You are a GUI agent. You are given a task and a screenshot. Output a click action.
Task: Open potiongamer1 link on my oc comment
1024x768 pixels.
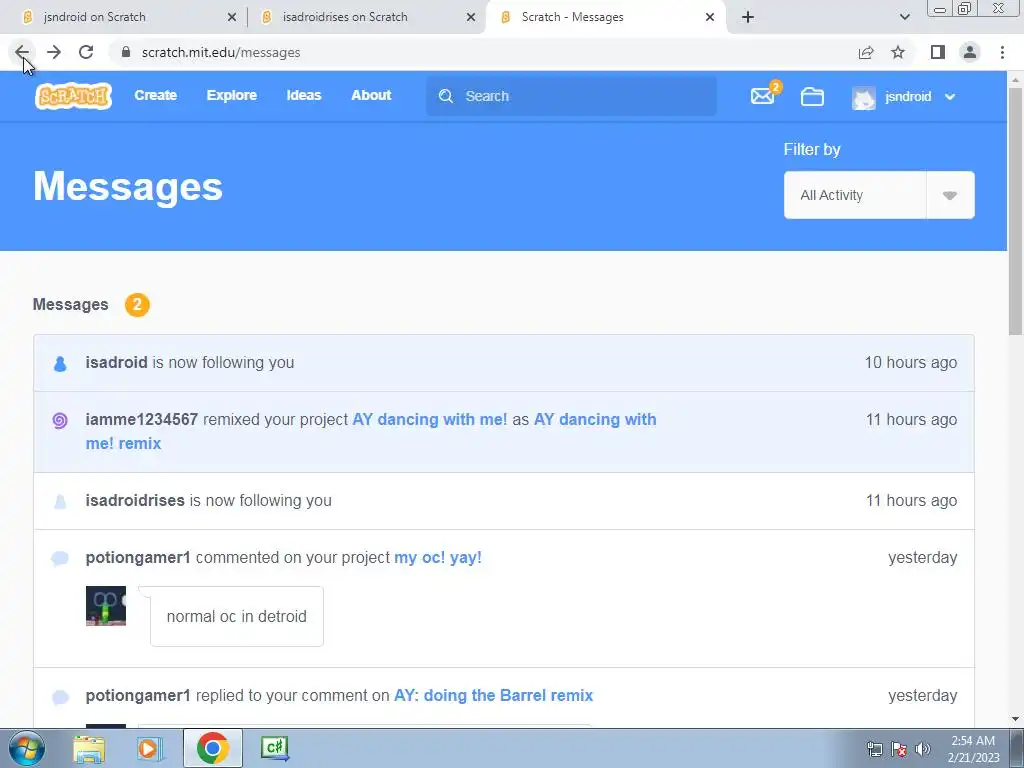point(138,558)
